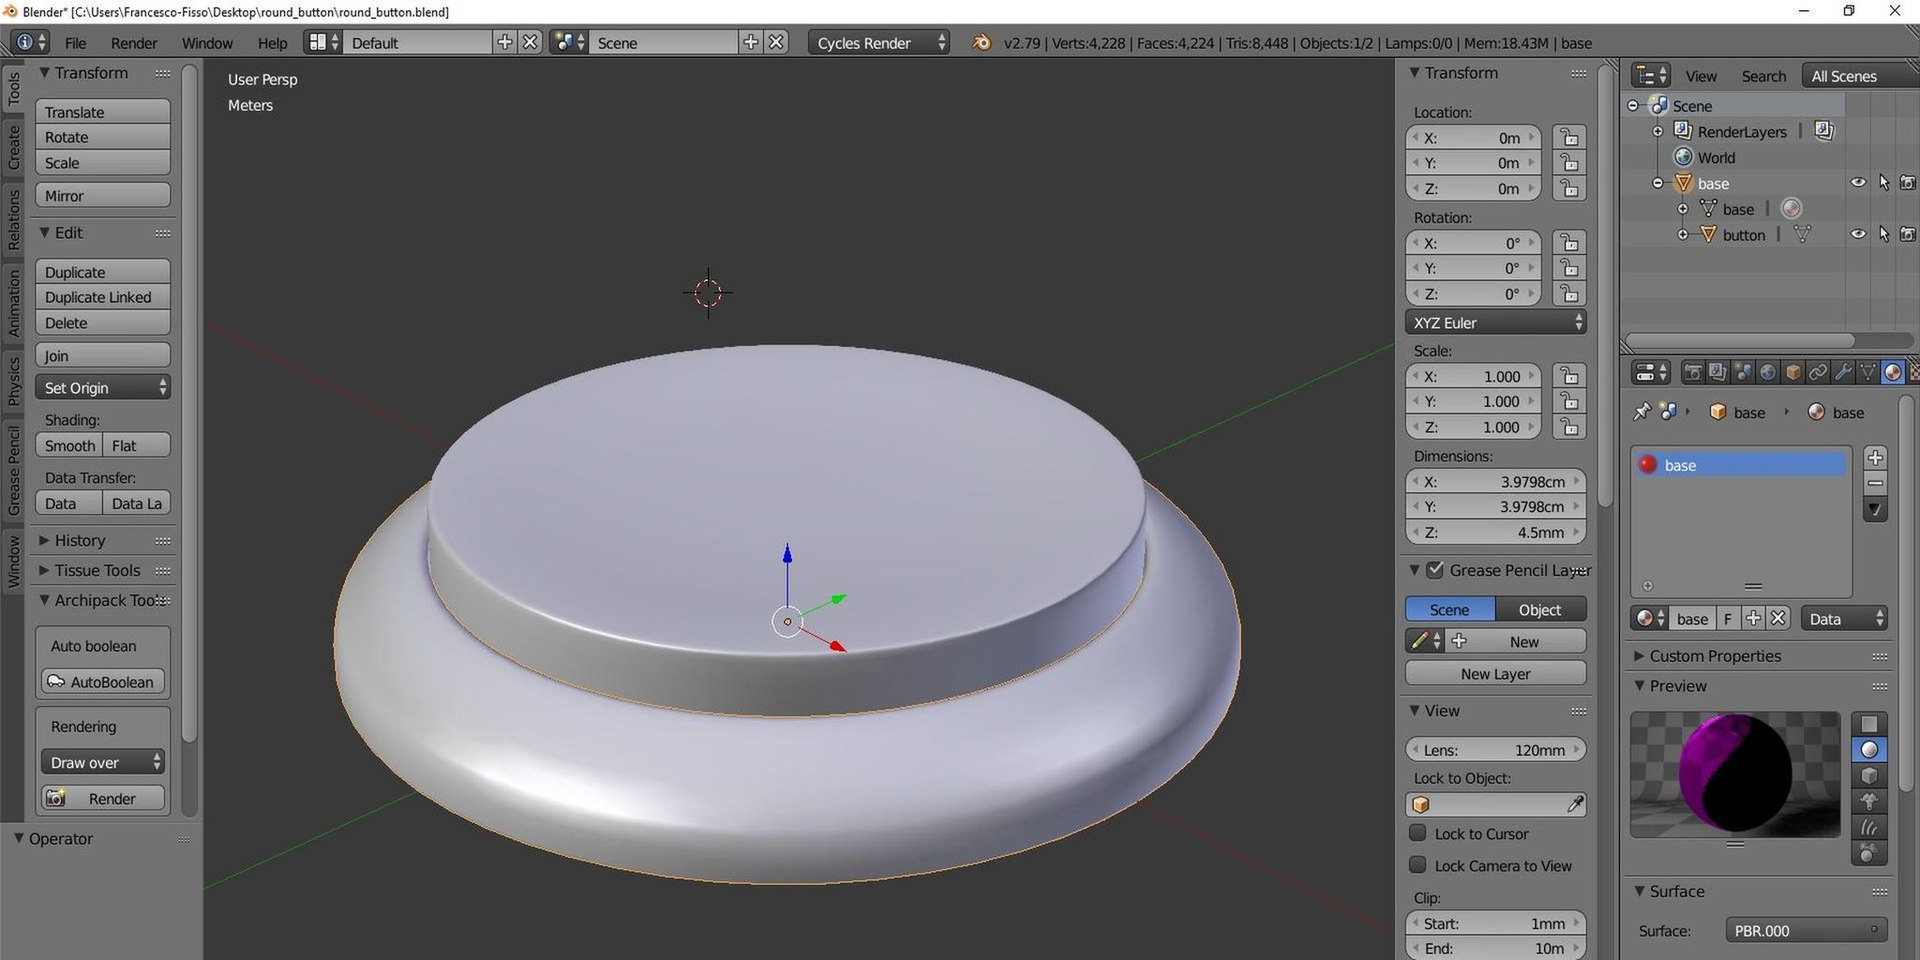Select sphere preview type icon

(x=1869, y=750)
